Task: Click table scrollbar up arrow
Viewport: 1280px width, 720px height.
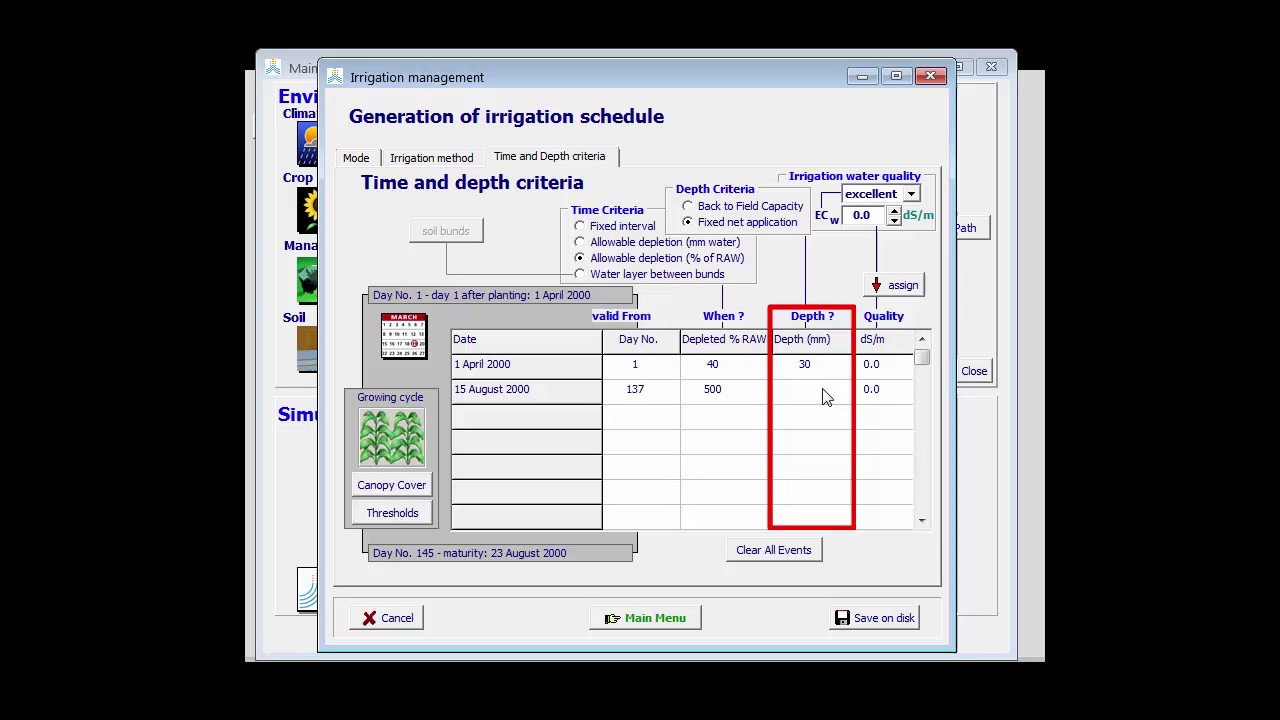Action: [x=922, y=340]
